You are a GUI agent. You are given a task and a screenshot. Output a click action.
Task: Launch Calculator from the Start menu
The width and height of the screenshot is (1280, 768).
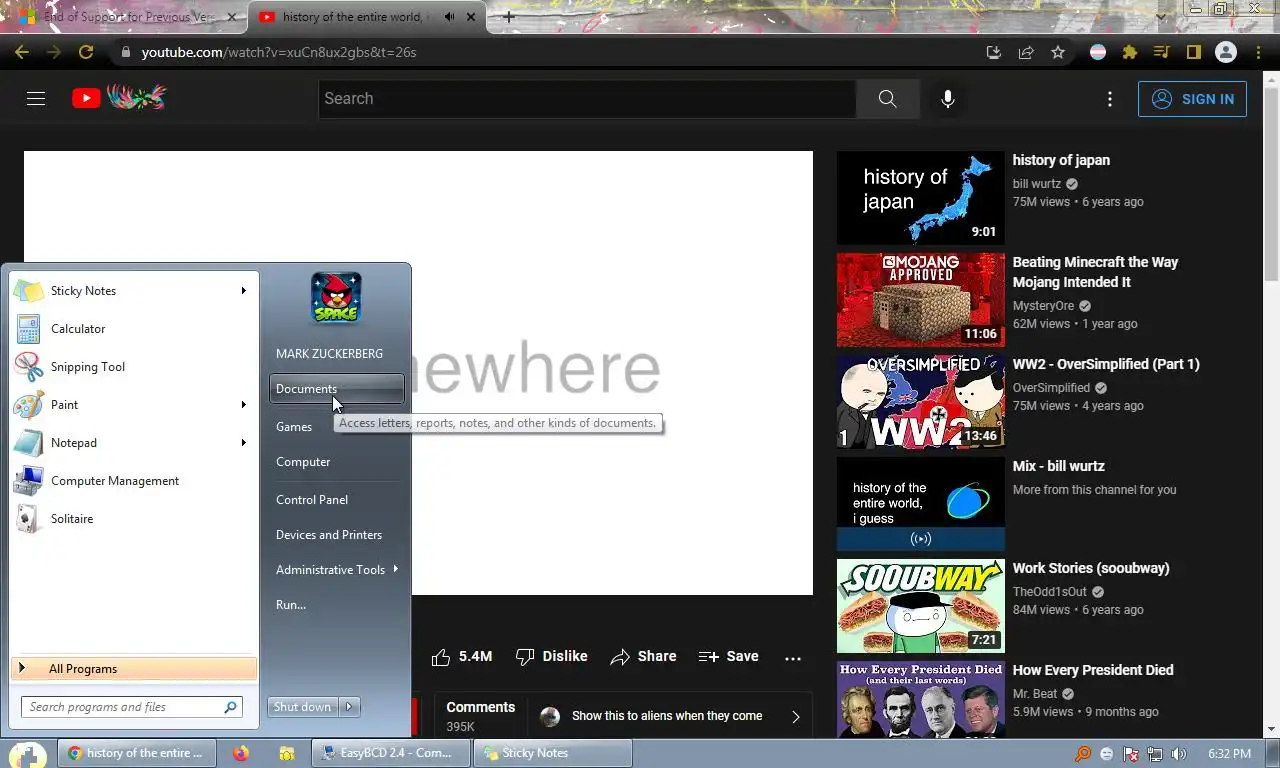coord(132,329)
